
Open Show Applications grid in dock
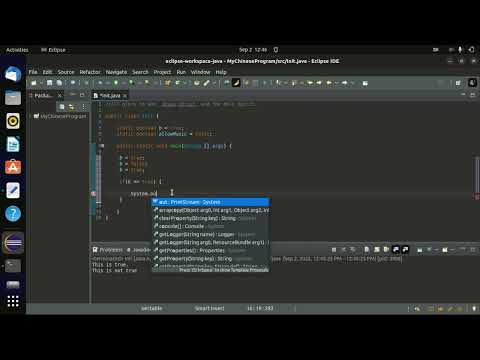13,301
